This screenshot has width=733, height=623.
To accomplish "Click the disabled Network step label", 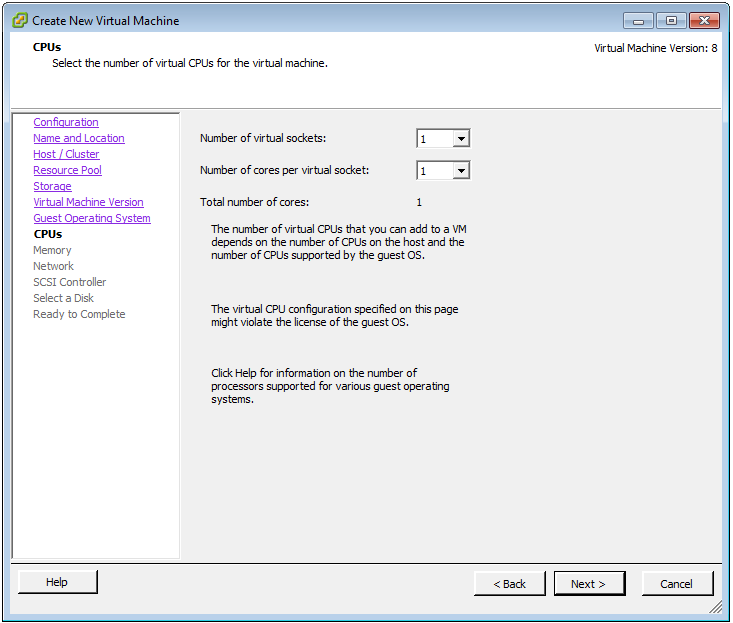I will [x=53, y=266].
